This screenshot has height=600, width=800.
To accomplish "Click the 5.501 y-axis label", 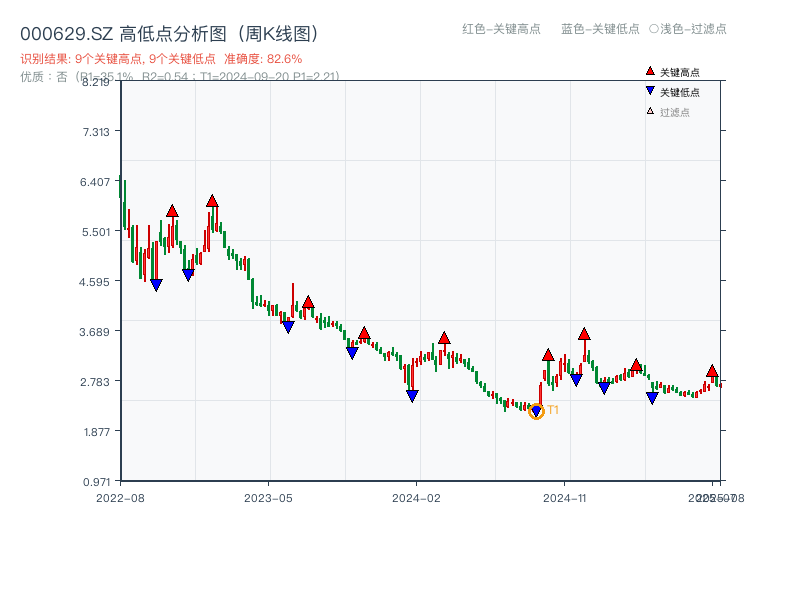I will click(x=96, y=232).
